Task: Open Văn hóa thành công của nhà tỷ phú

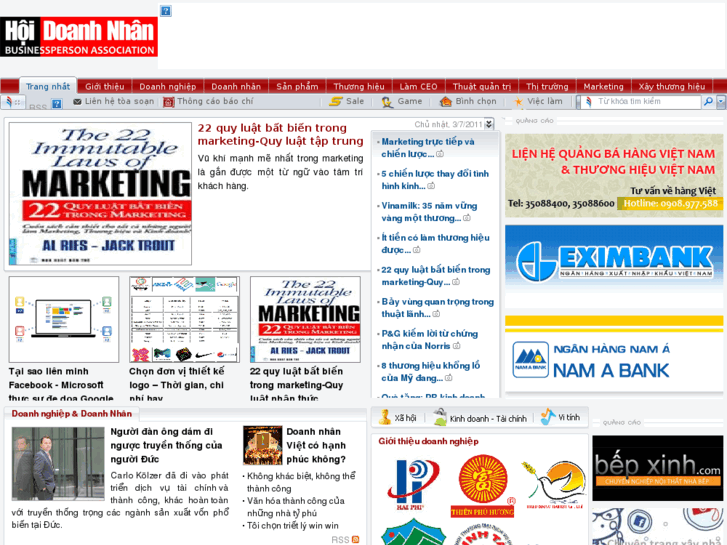Action: tap(295, 507)
